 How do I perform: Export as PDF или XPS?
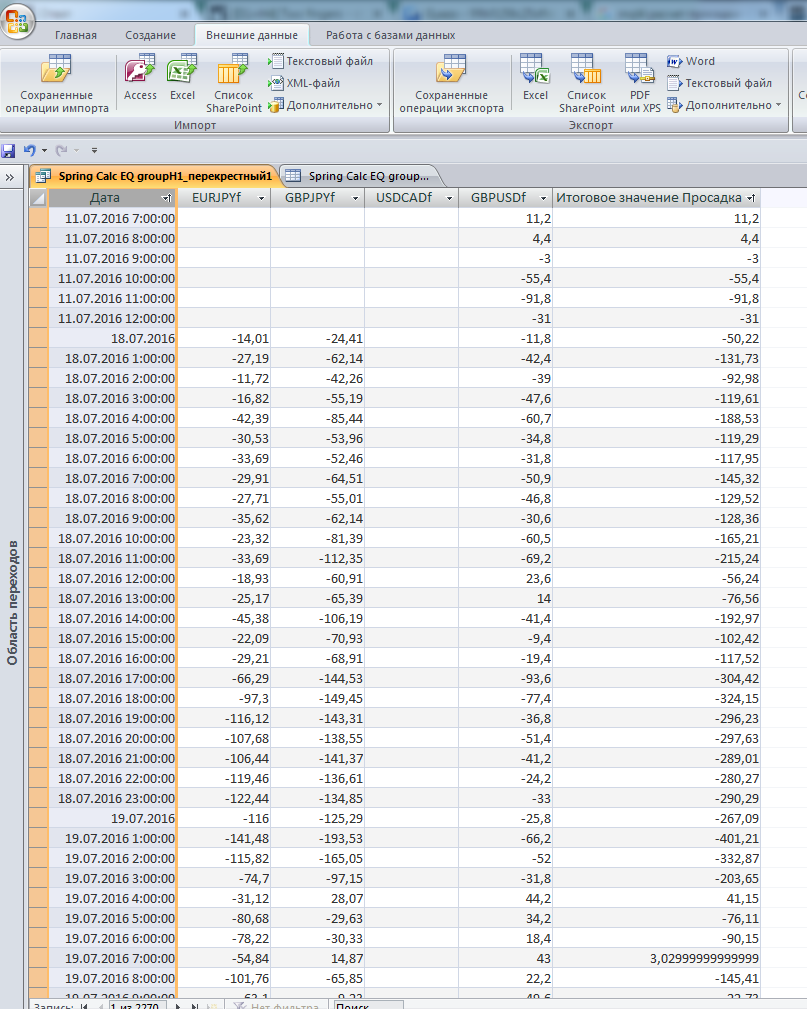tap(640, 84)
